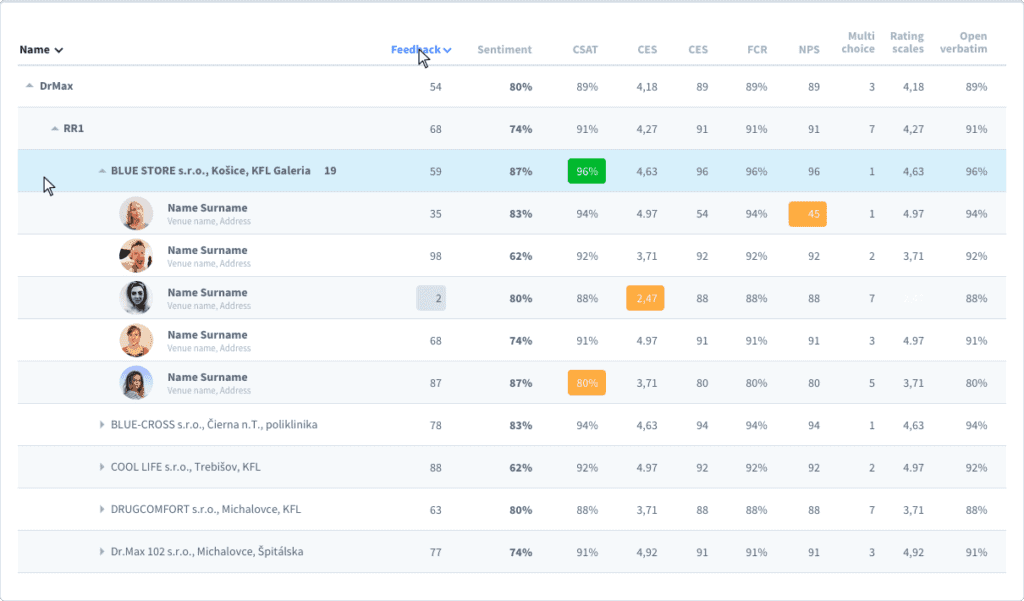Screen dimensions: 1024x601
Task: Click the CSAT column header
Action: coord(585,50)
